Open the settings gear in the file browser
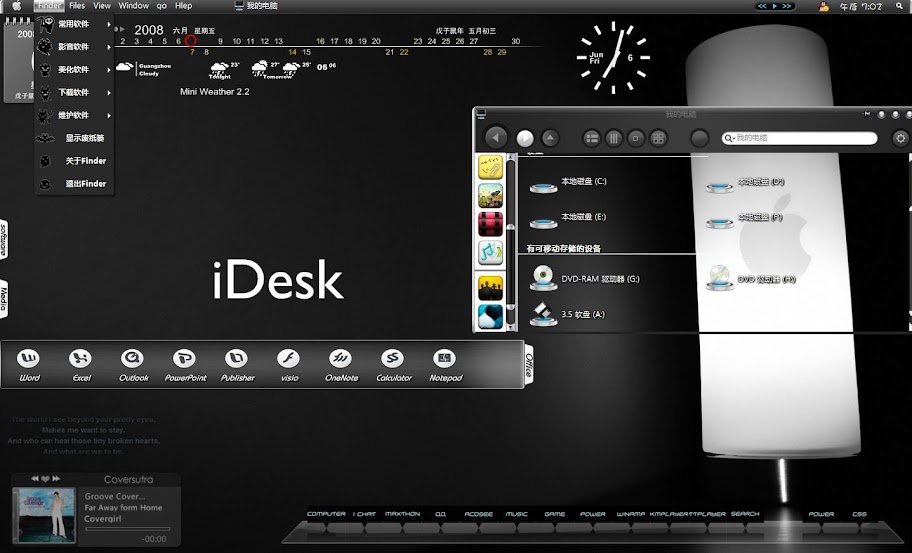912x553 pixels. (900, 138)
